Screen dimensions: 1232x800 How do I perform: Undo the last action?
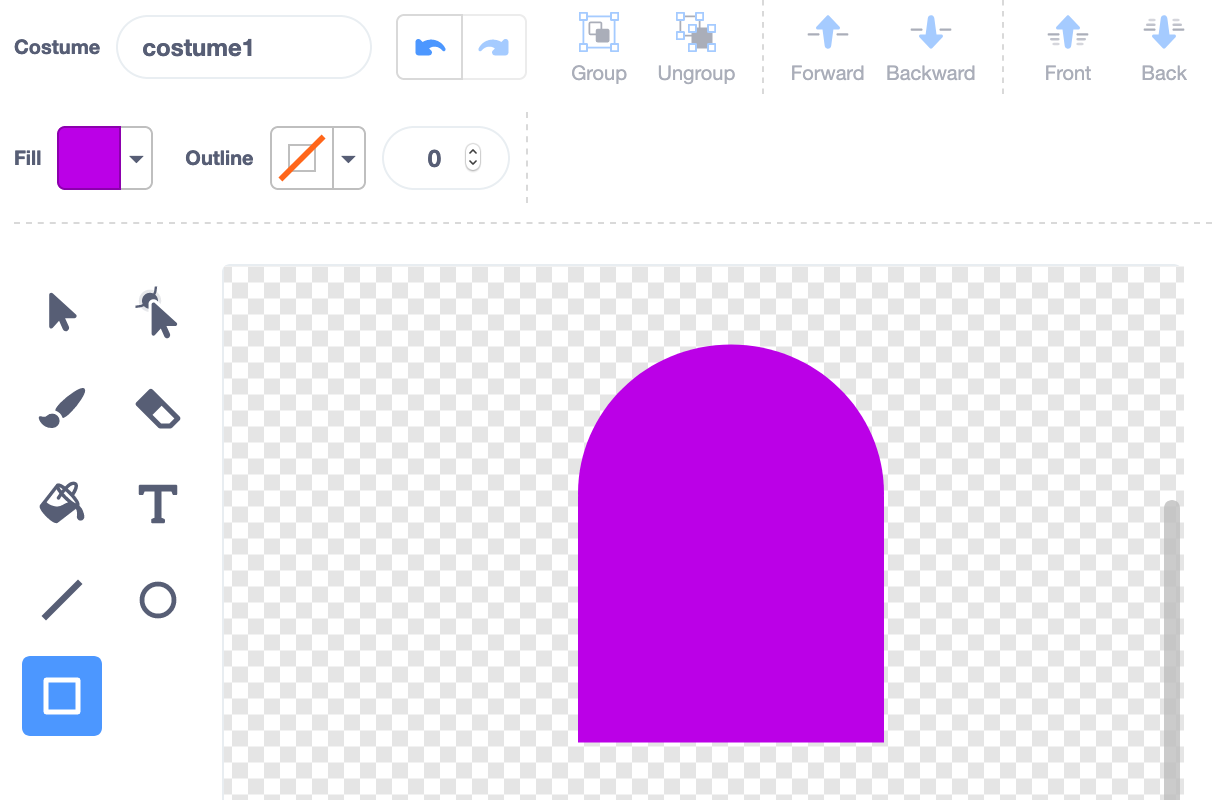430,47
